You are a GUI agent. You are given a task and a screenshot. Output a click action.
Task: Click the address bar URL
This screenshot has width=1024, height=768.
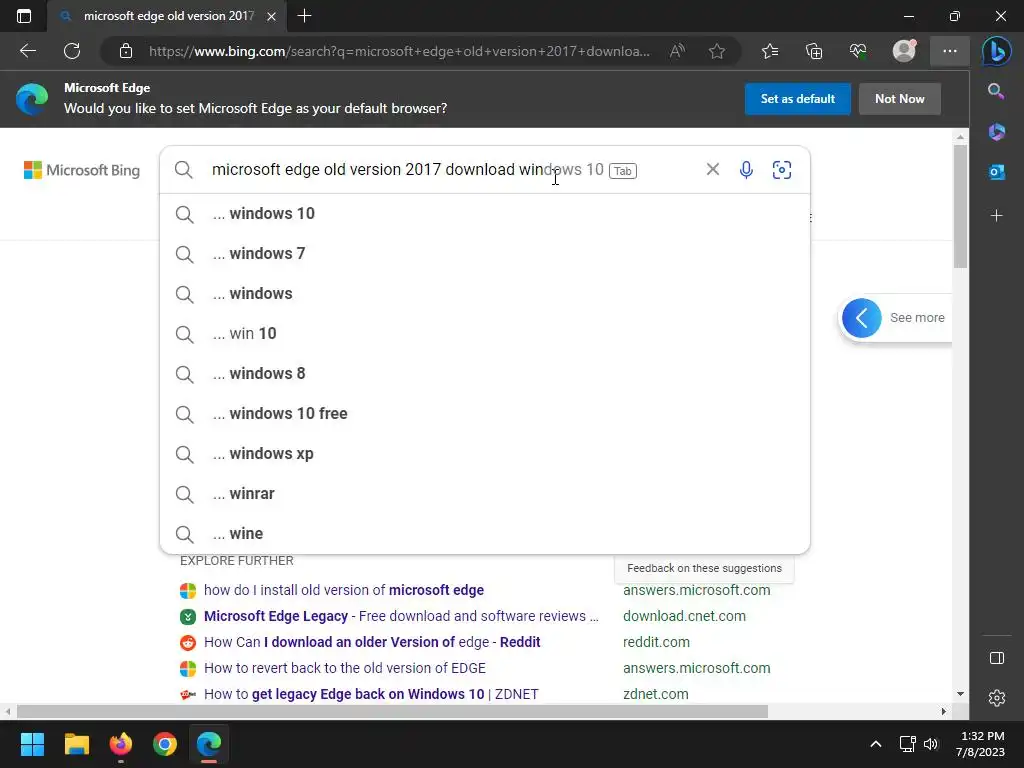[399, 51]
